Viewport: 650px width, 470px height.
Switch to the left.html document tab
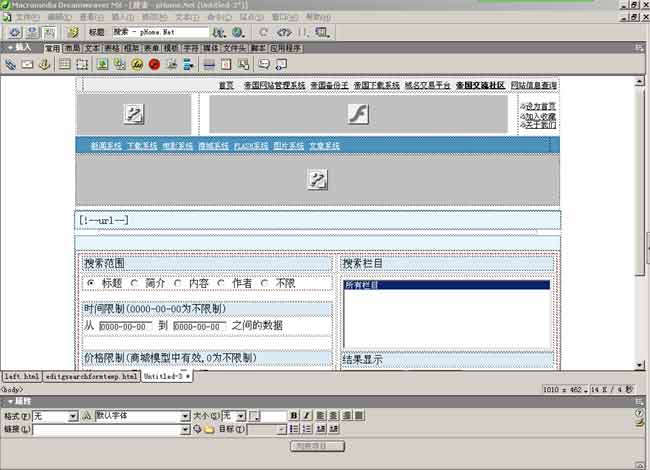[21, 376]
